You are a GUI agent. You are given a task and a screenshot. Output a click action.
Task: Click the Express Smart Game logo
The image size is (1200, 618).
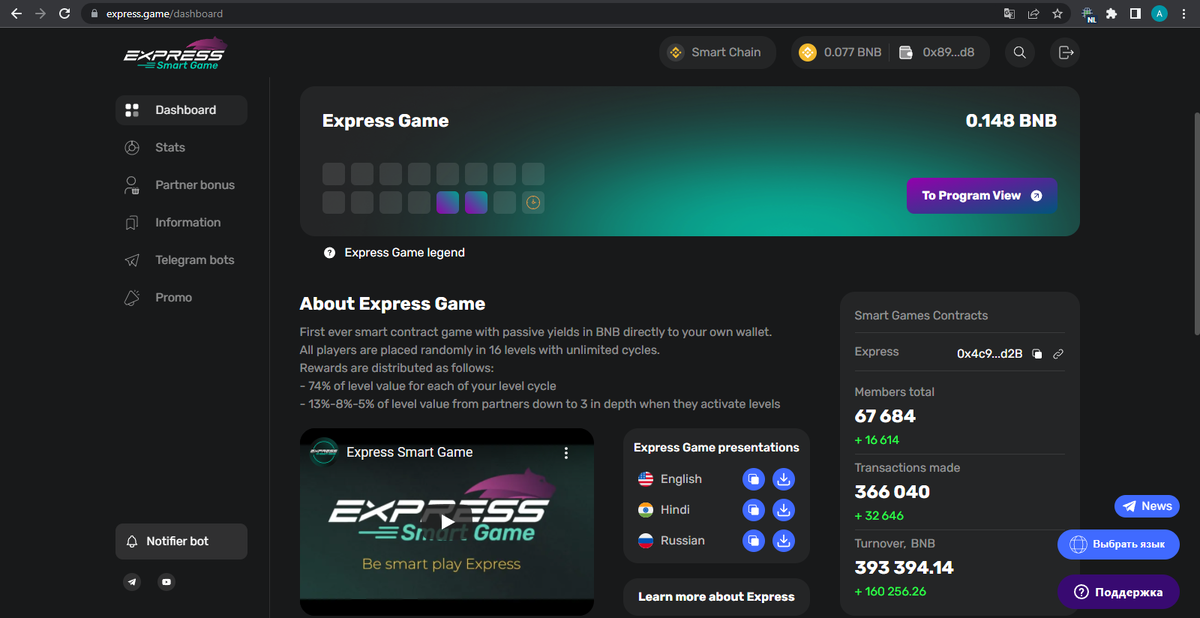click(175, 55)
